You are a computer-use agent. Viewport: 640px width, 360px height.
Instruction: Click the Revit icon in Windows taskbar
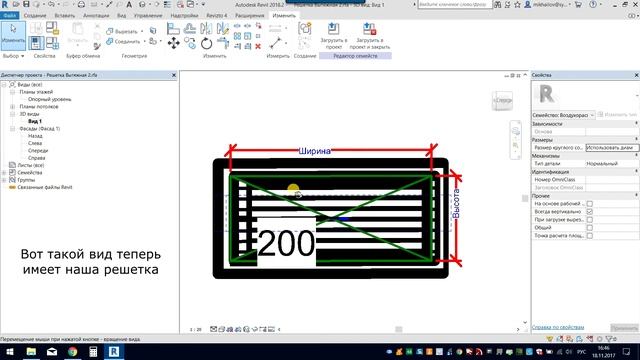(x=113, y=351)
